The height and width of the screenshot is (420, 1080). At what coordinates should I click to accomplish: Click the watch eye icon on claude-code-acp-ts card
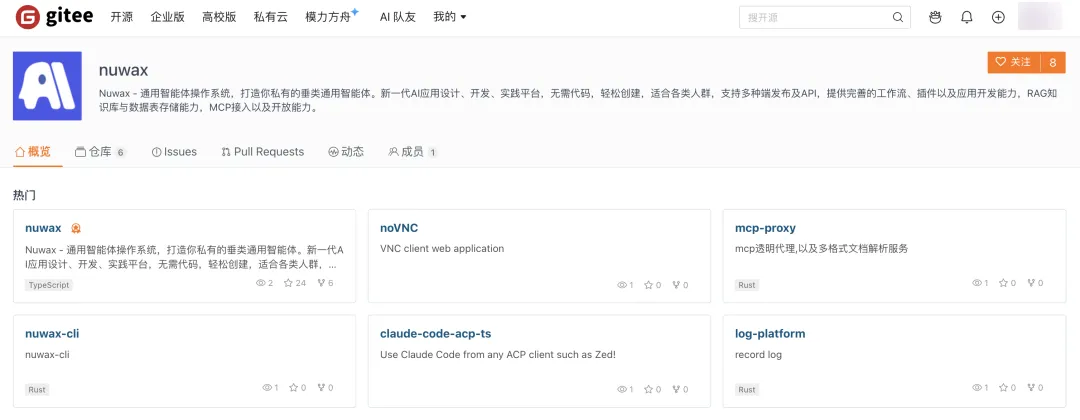coord(621,390)
